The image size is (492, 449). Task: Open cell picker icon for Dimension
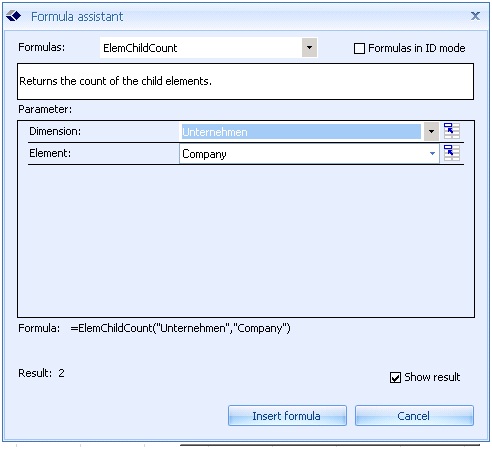point(452,131)
